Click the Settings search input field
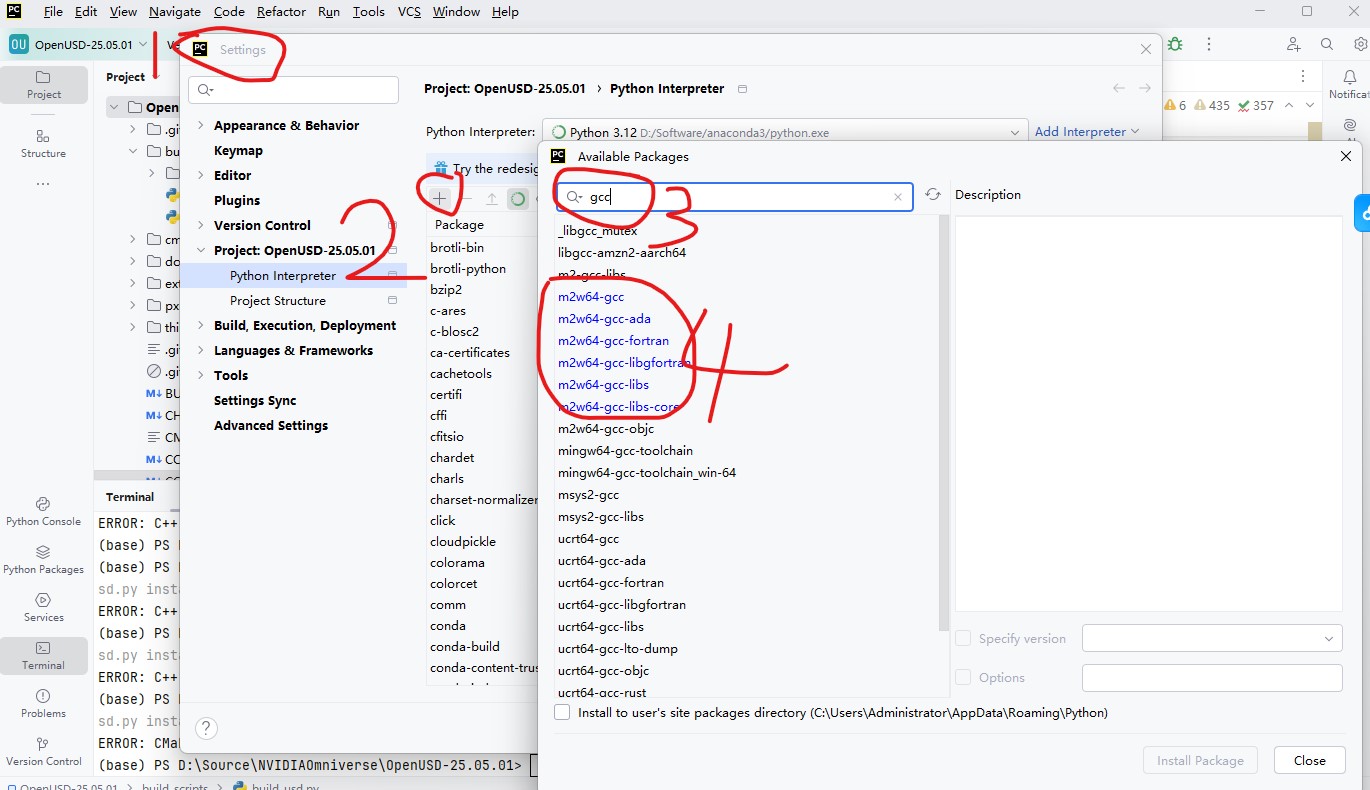This screenshot has height=790, width=1370. tap(293, 89)
